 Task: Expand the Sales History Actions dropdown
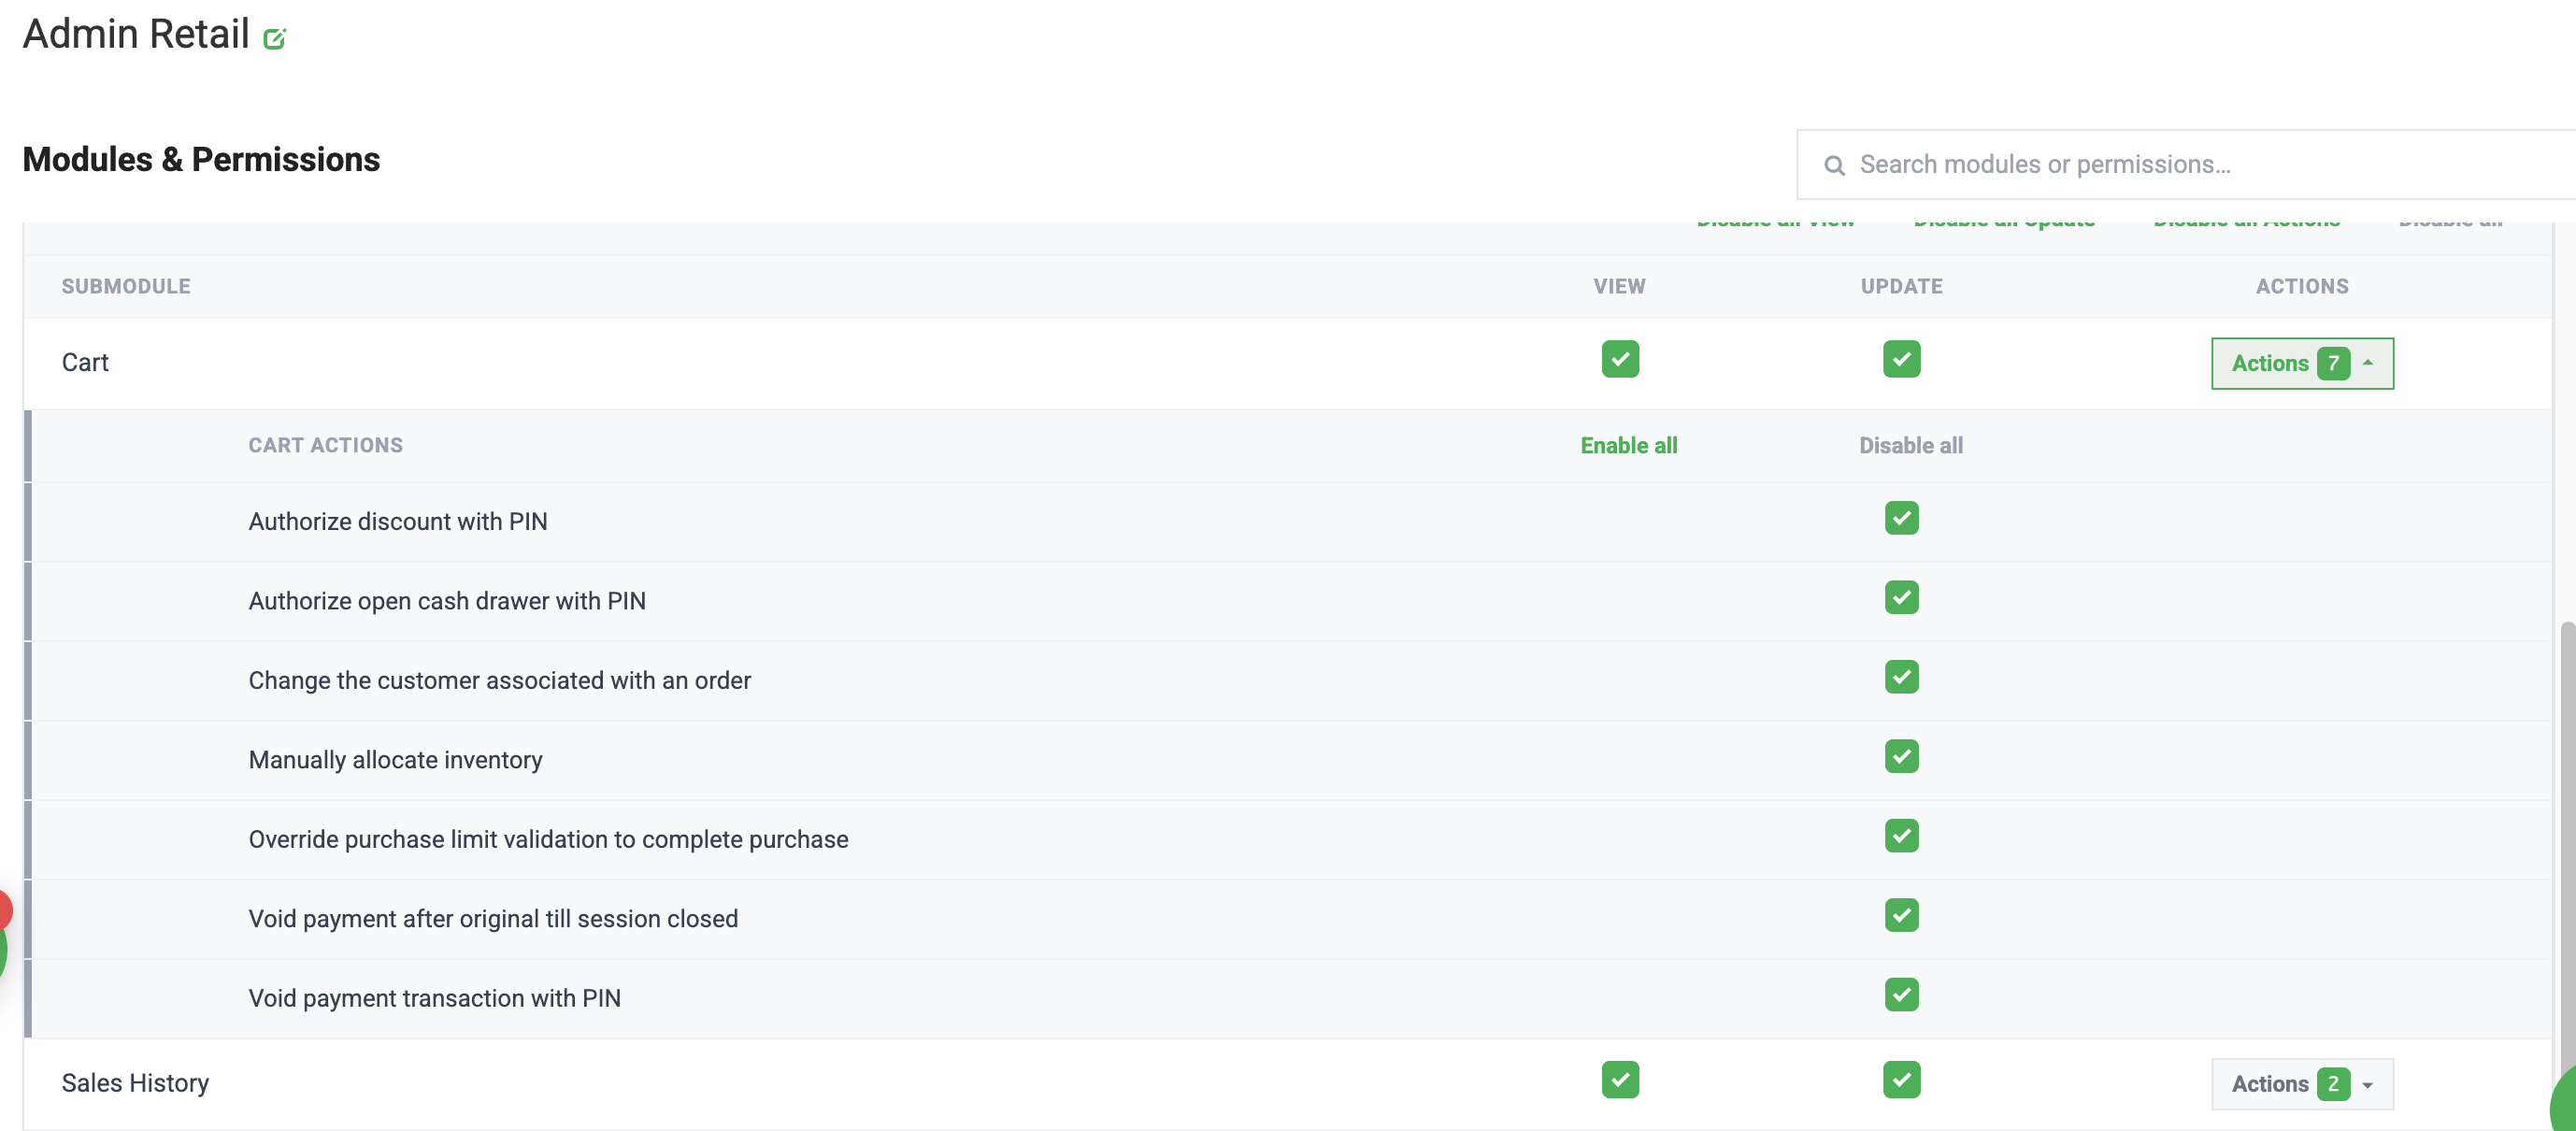pos(2302,1084)
